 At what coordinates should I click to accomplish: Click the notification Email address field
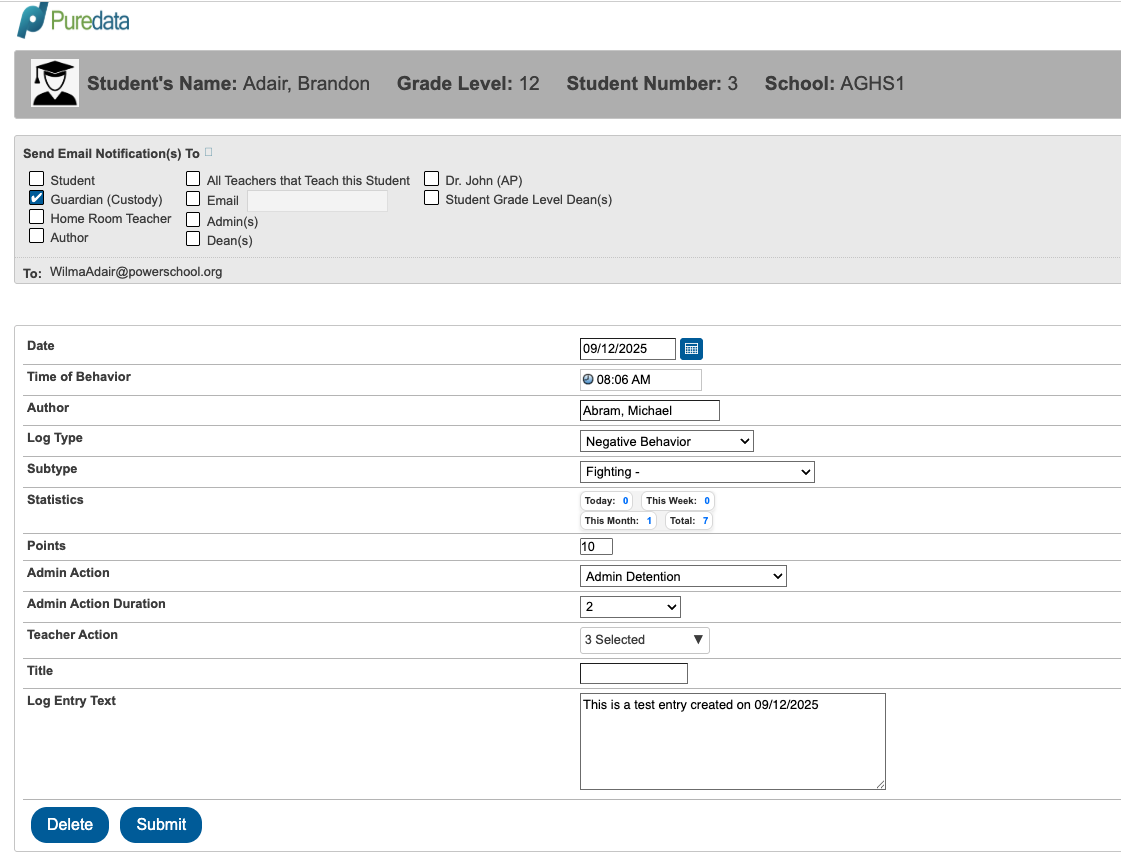317,201
